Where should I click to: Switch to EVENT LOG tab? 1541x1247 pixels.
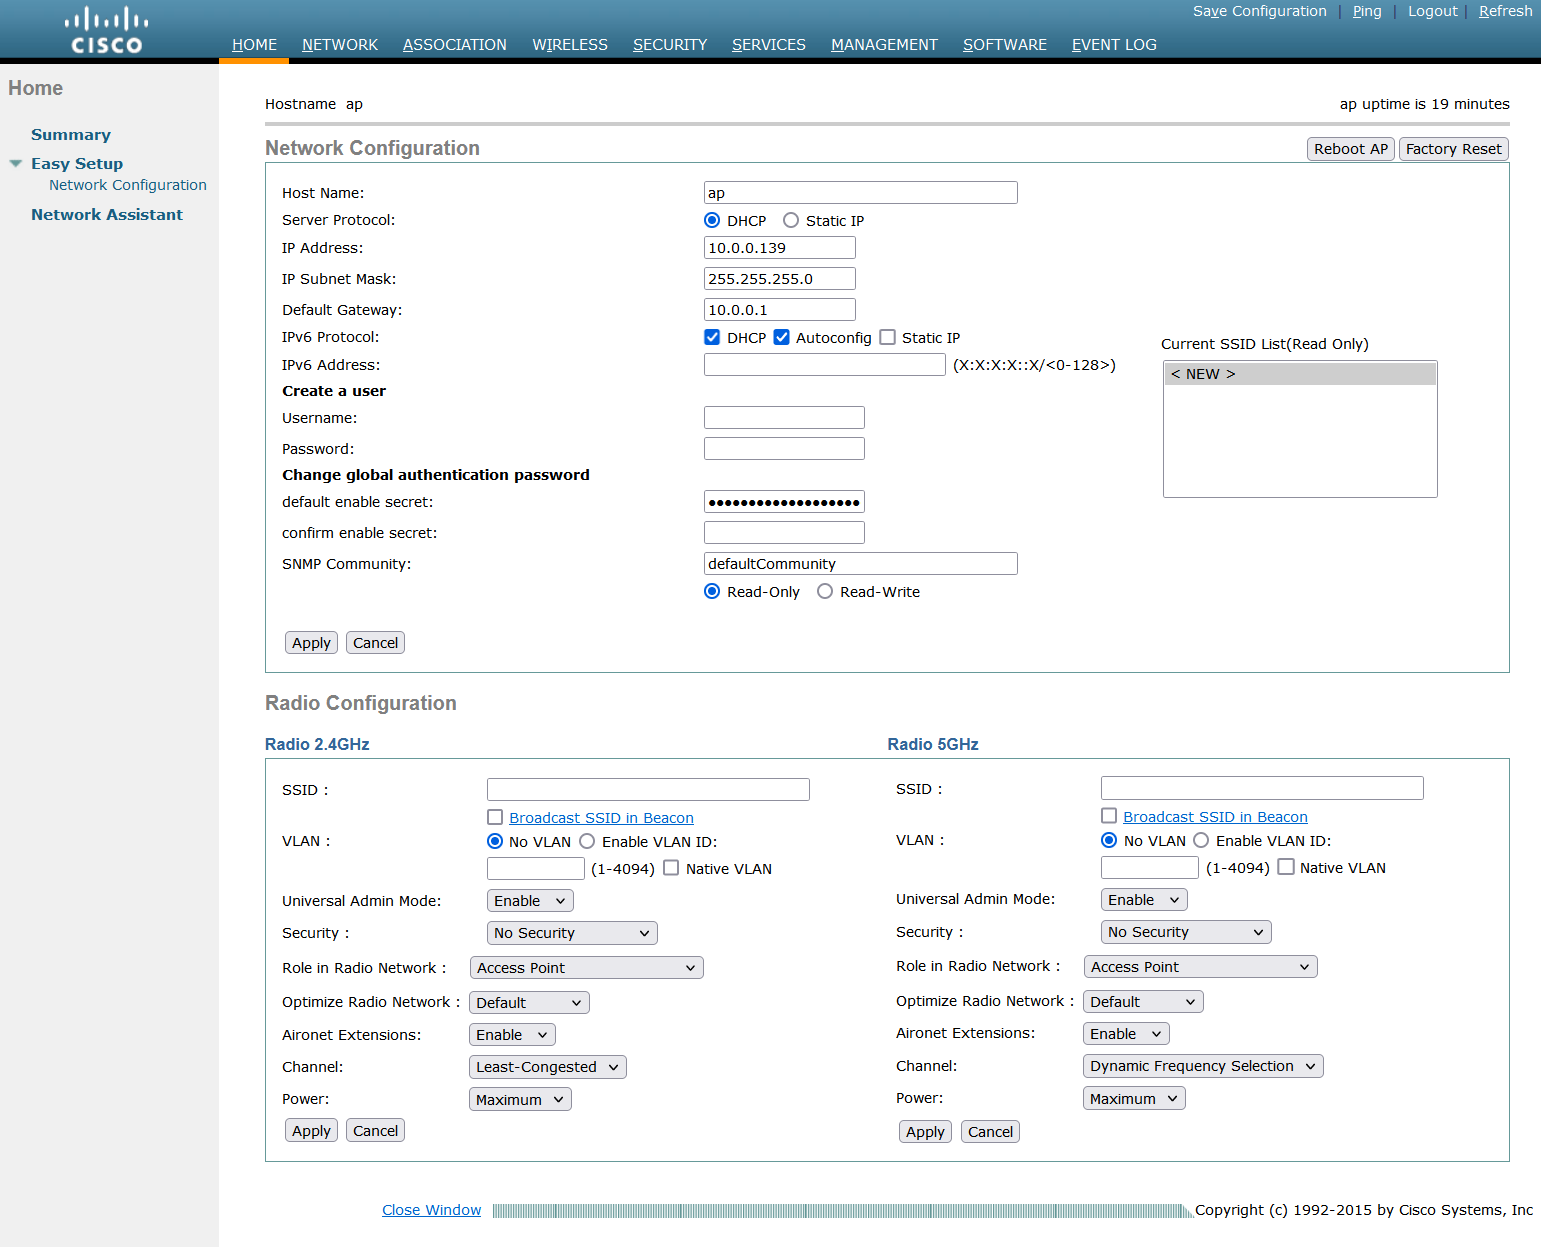[x=1113, y=45]
